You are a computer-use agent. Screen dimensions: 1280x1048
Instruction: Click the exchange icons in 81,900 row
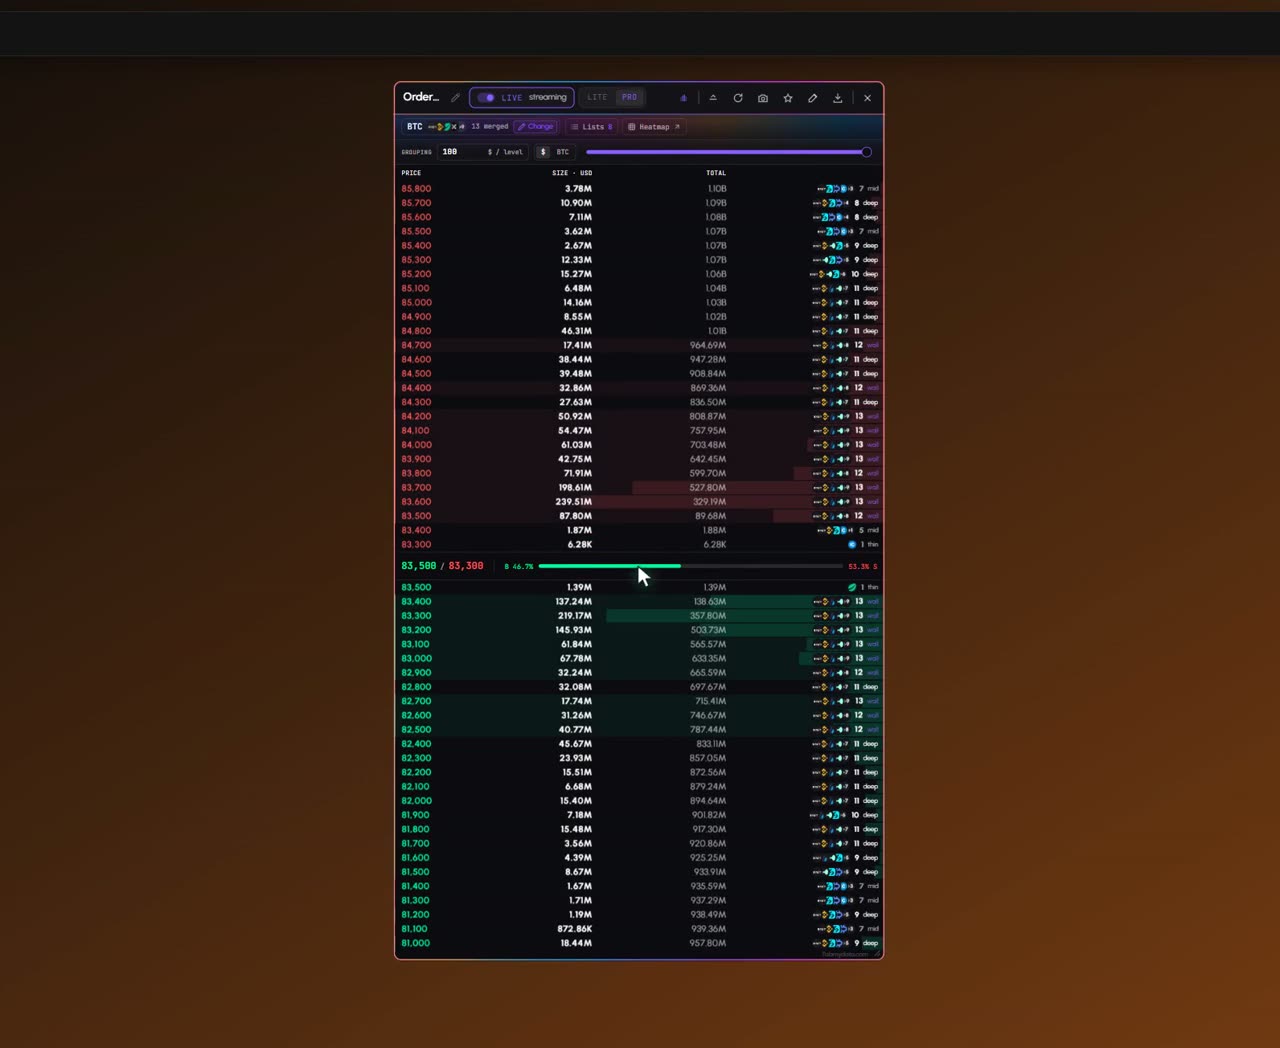(829, 815)
